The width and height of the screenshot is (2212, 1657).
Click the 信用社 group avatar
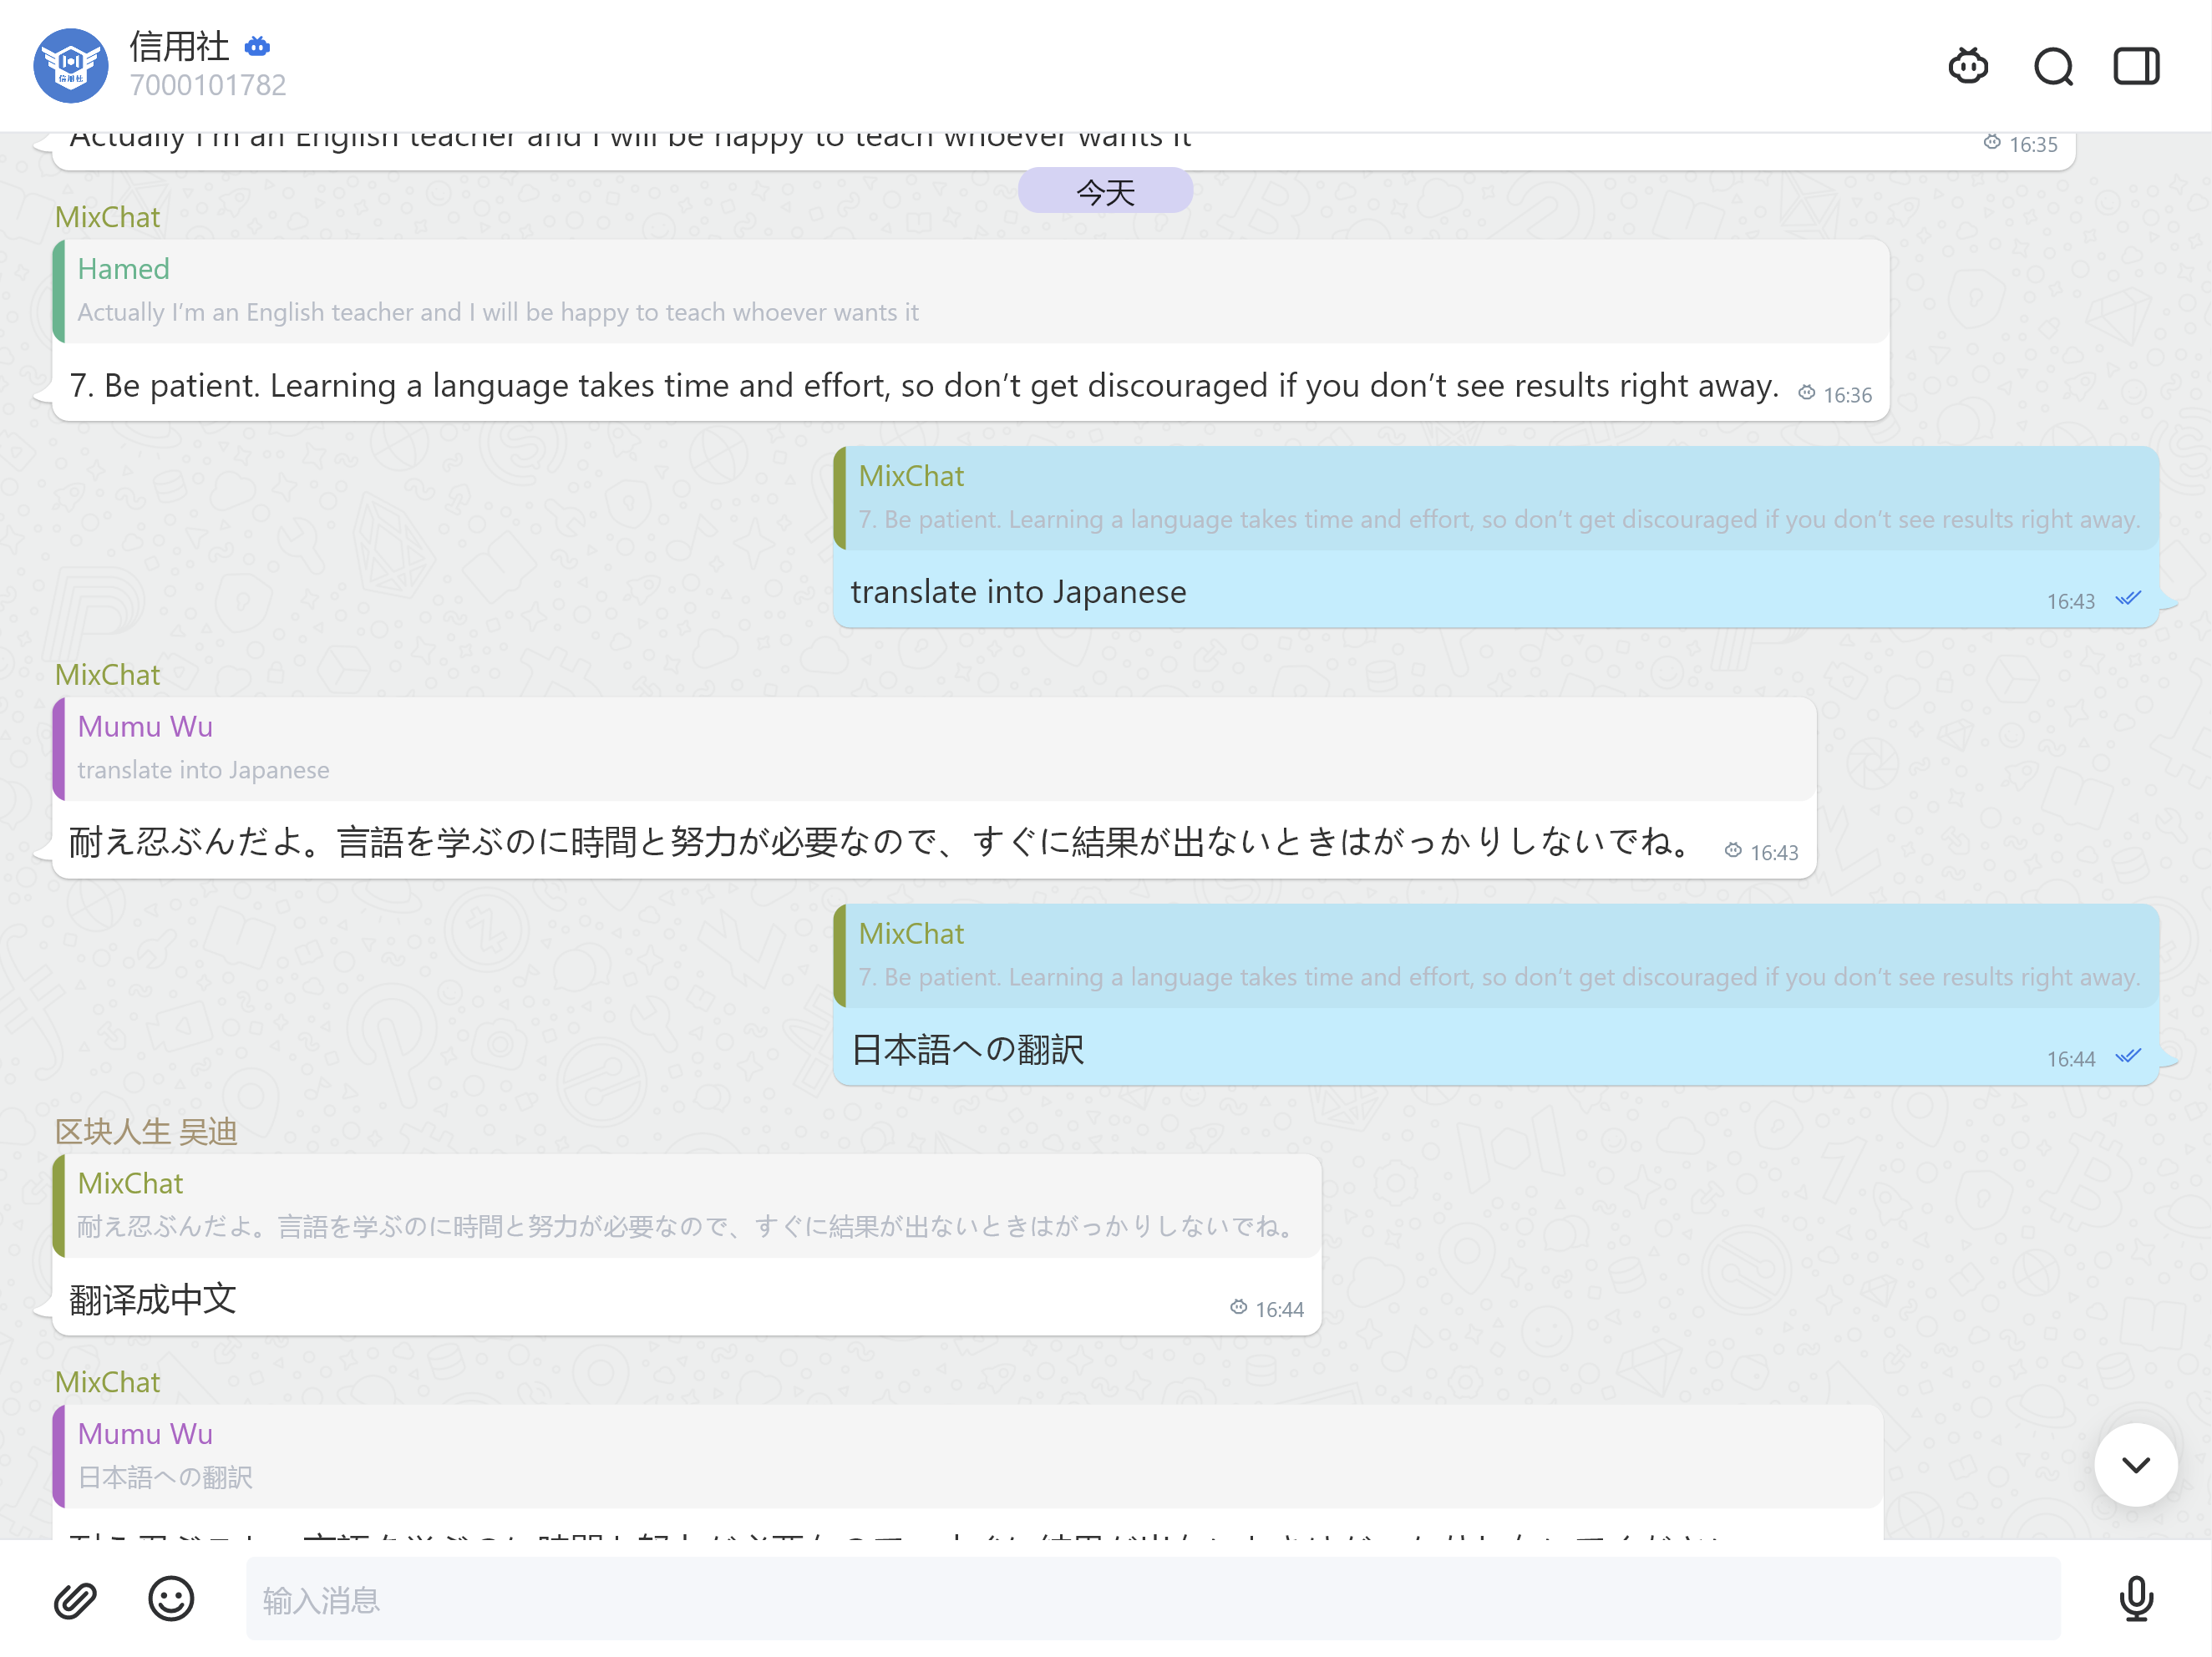pyautogui.click(x=71, y=66)
